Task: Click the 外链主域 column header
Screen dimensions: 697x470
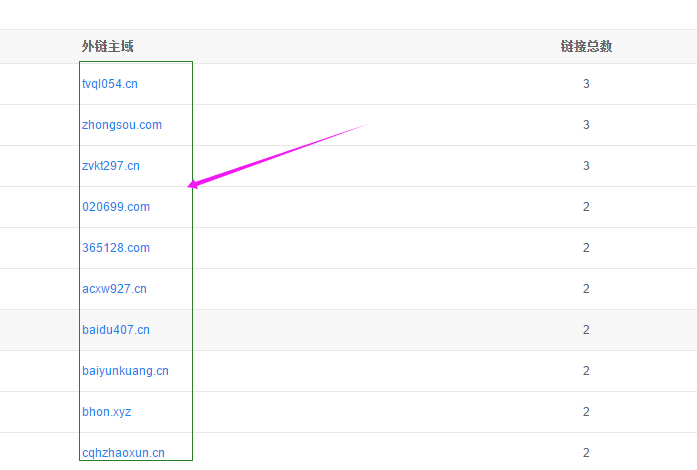Action: [x=108, y=46]
